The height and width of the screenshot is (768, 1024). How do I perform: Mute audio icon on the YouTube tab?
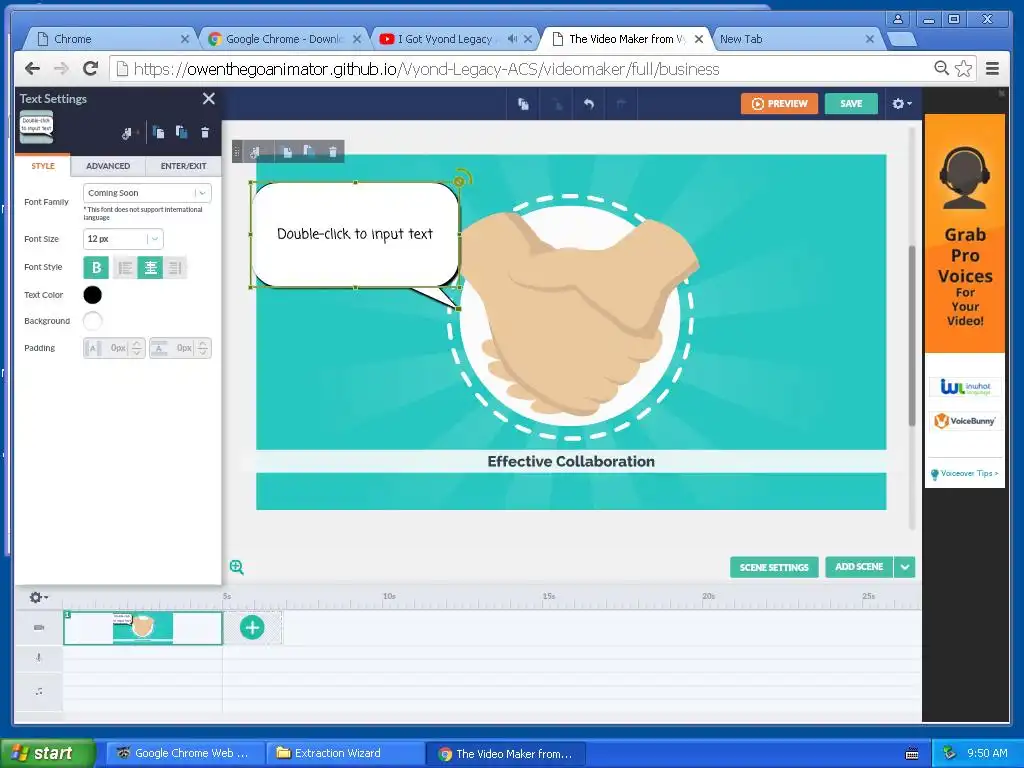(512, 39)
